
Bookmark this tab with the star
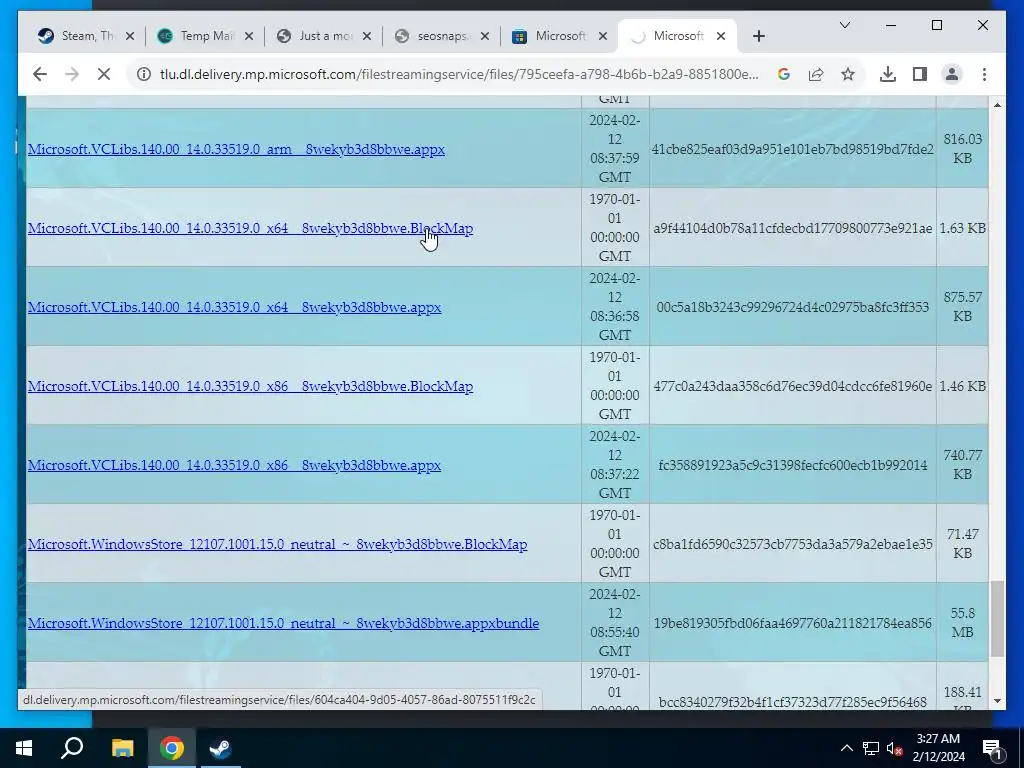pos(848,74)
